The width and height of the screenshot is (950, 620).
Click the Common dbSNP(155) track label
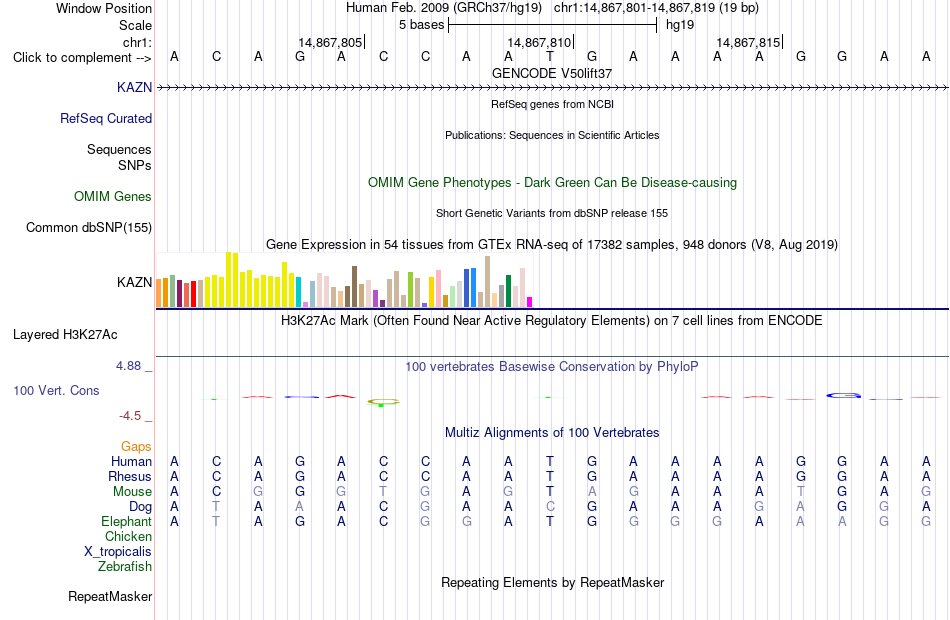(89, 227)
